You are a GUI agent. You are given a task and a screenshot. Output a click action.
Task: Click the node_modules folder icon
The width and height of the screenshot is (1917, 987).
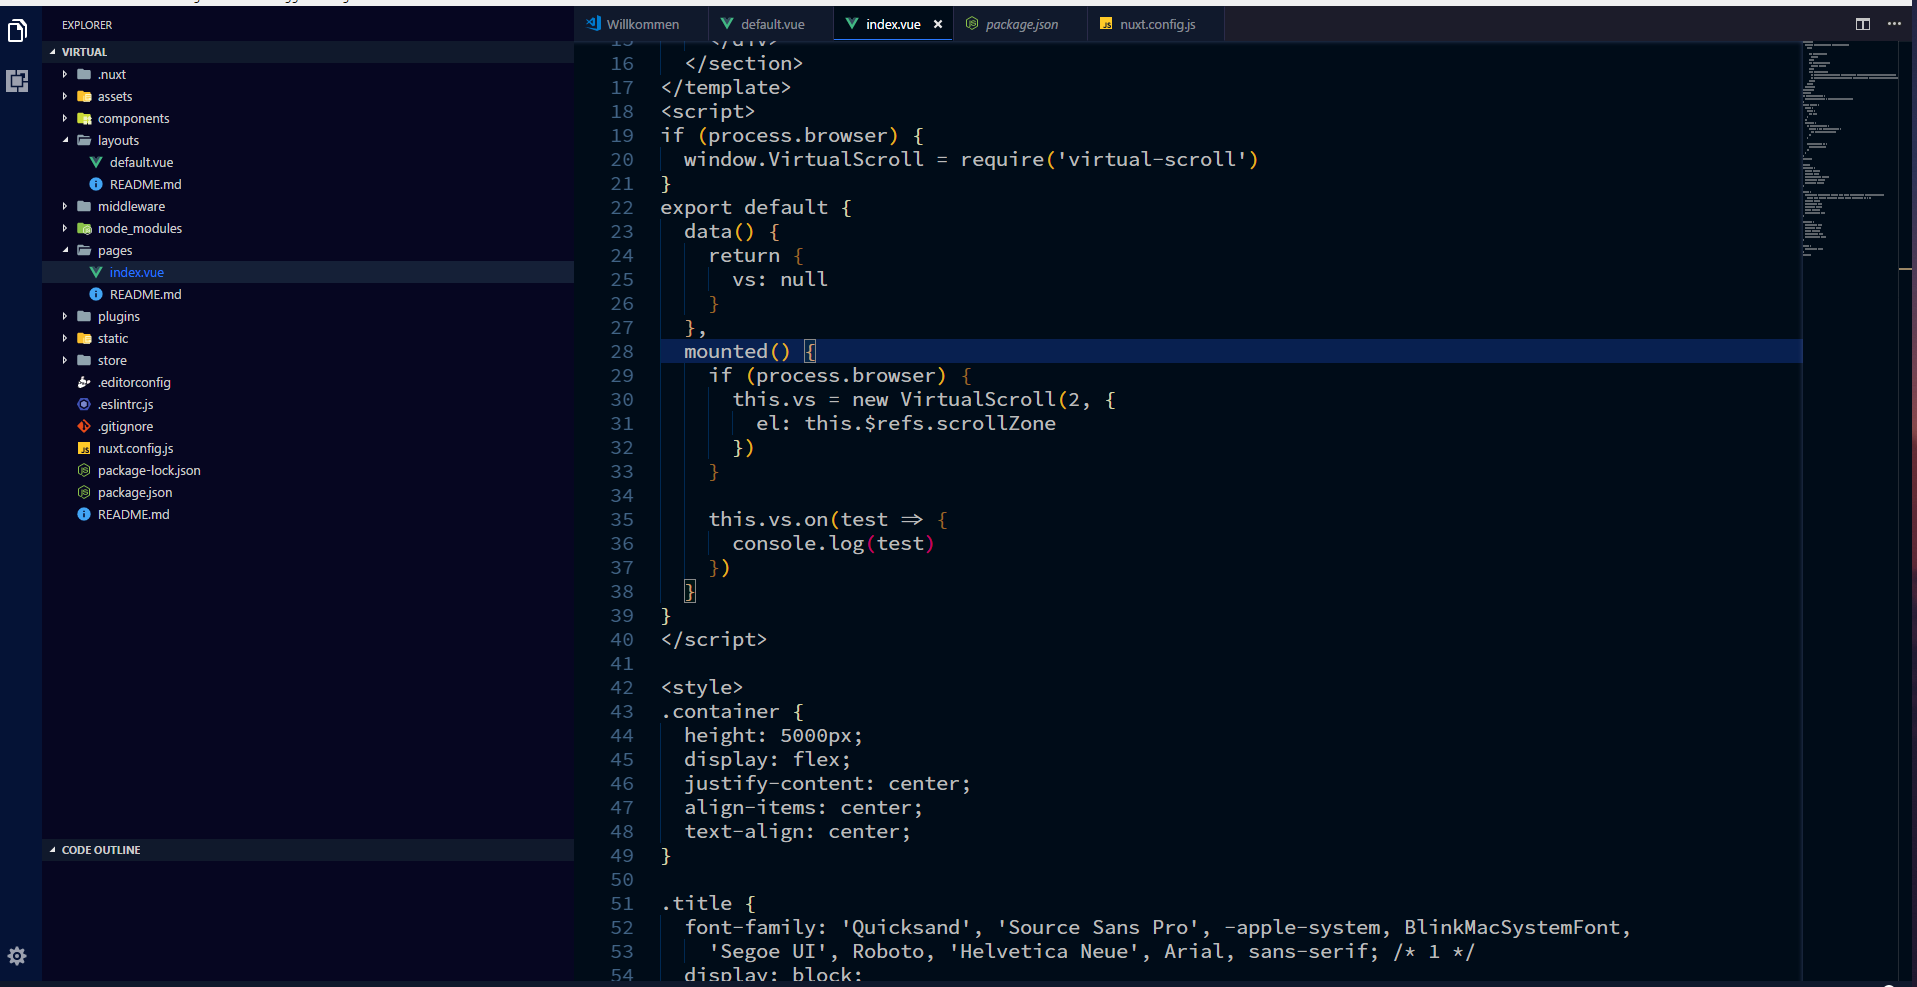84,228
